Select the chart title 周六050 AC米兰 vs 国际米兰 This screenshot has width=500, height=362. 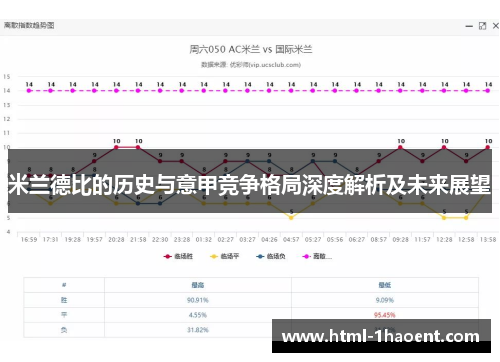pos(251,50)
